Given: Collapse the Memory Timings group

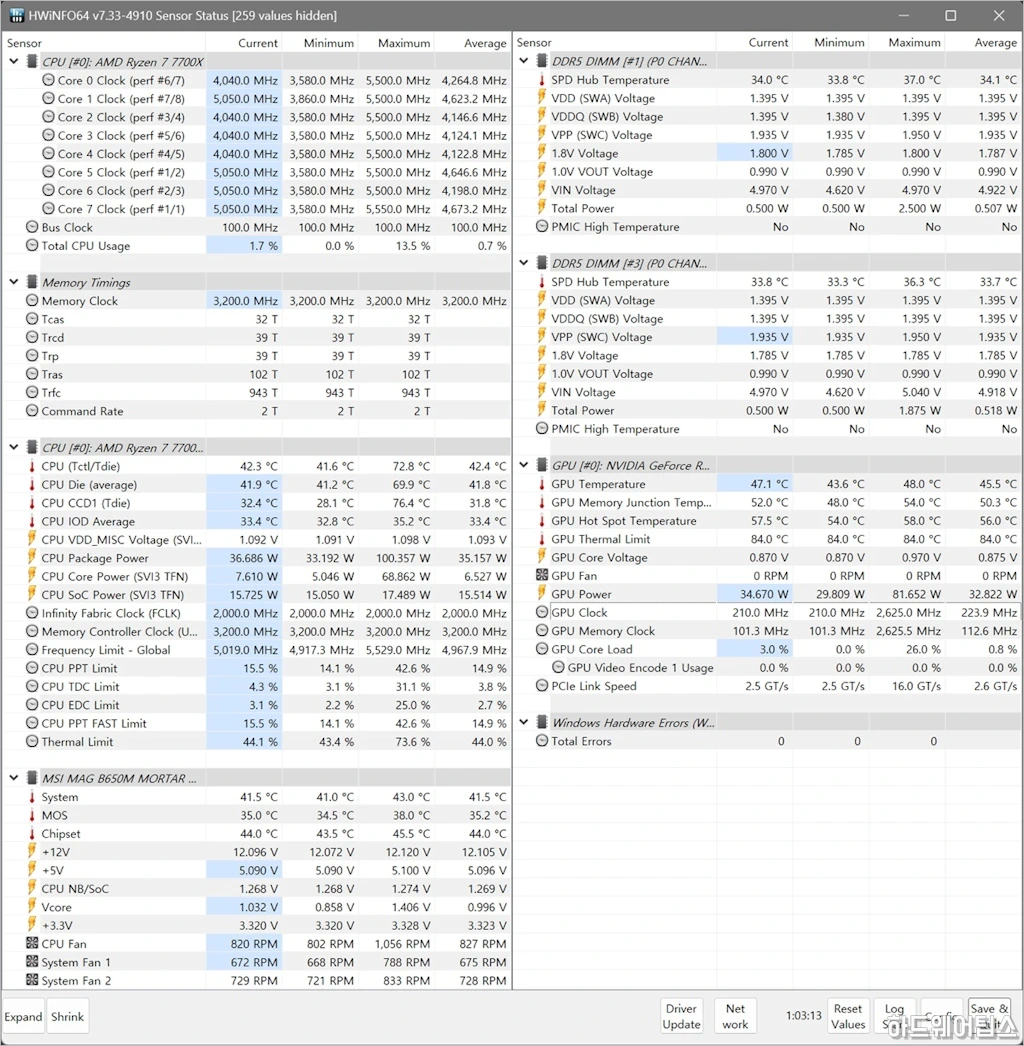Looking at the screenshot, I should [x=14, y=282].
